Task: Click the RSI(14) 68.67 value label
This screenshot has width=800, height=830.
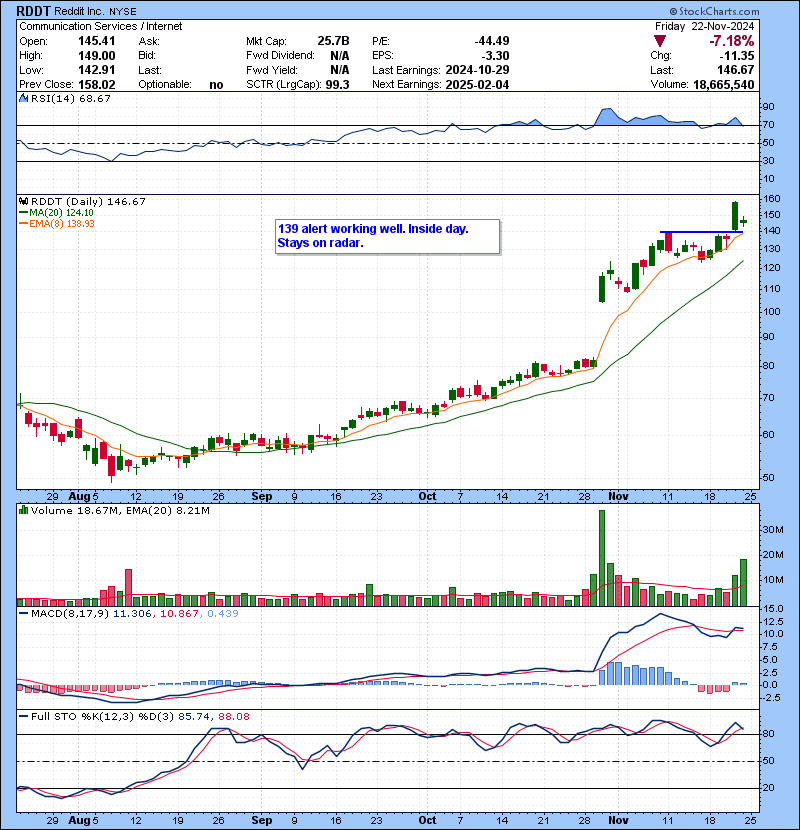Action: click(70, 98)
